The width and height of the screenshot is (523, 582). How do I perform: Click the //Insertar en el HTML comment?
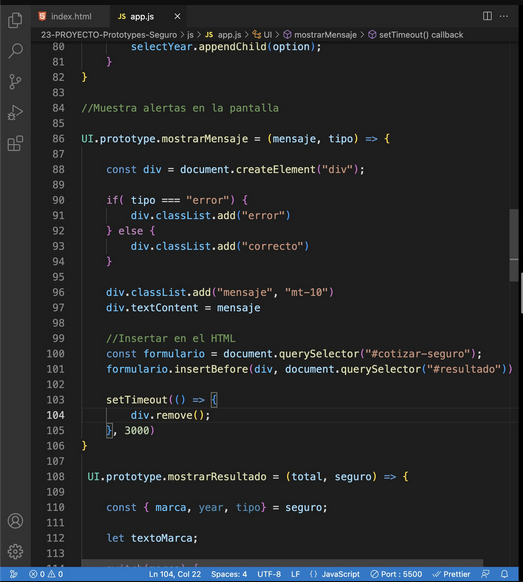click(x=171, y=339)
